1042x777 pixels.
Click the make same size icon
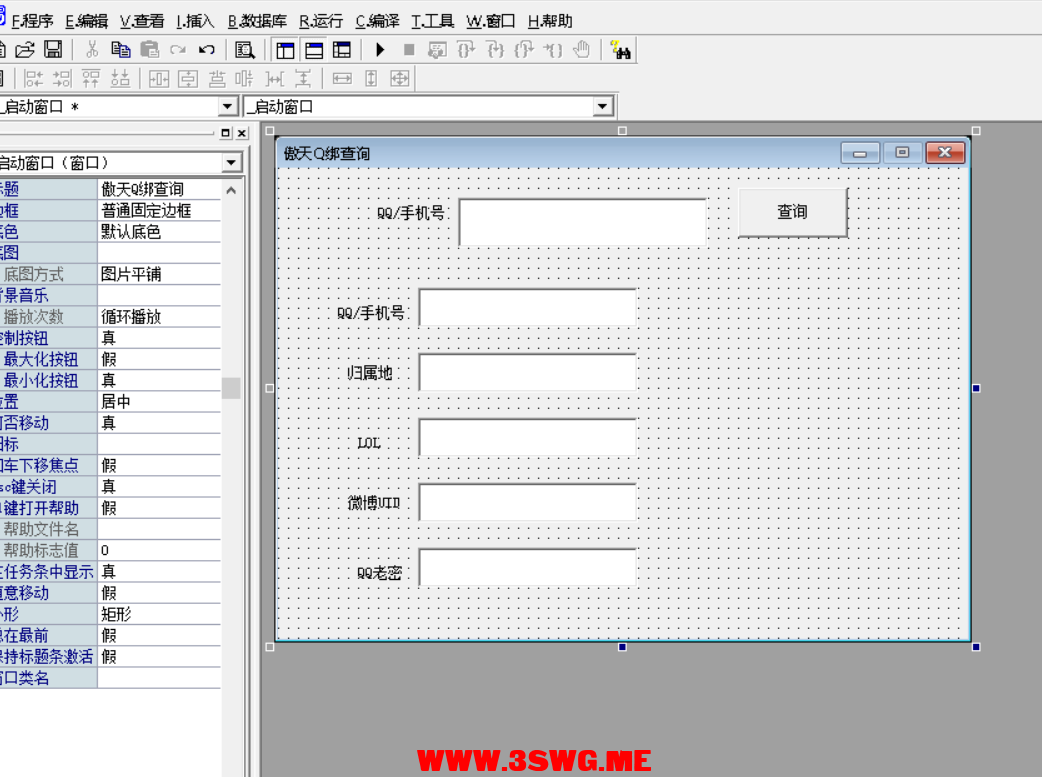tap(399, 78)
